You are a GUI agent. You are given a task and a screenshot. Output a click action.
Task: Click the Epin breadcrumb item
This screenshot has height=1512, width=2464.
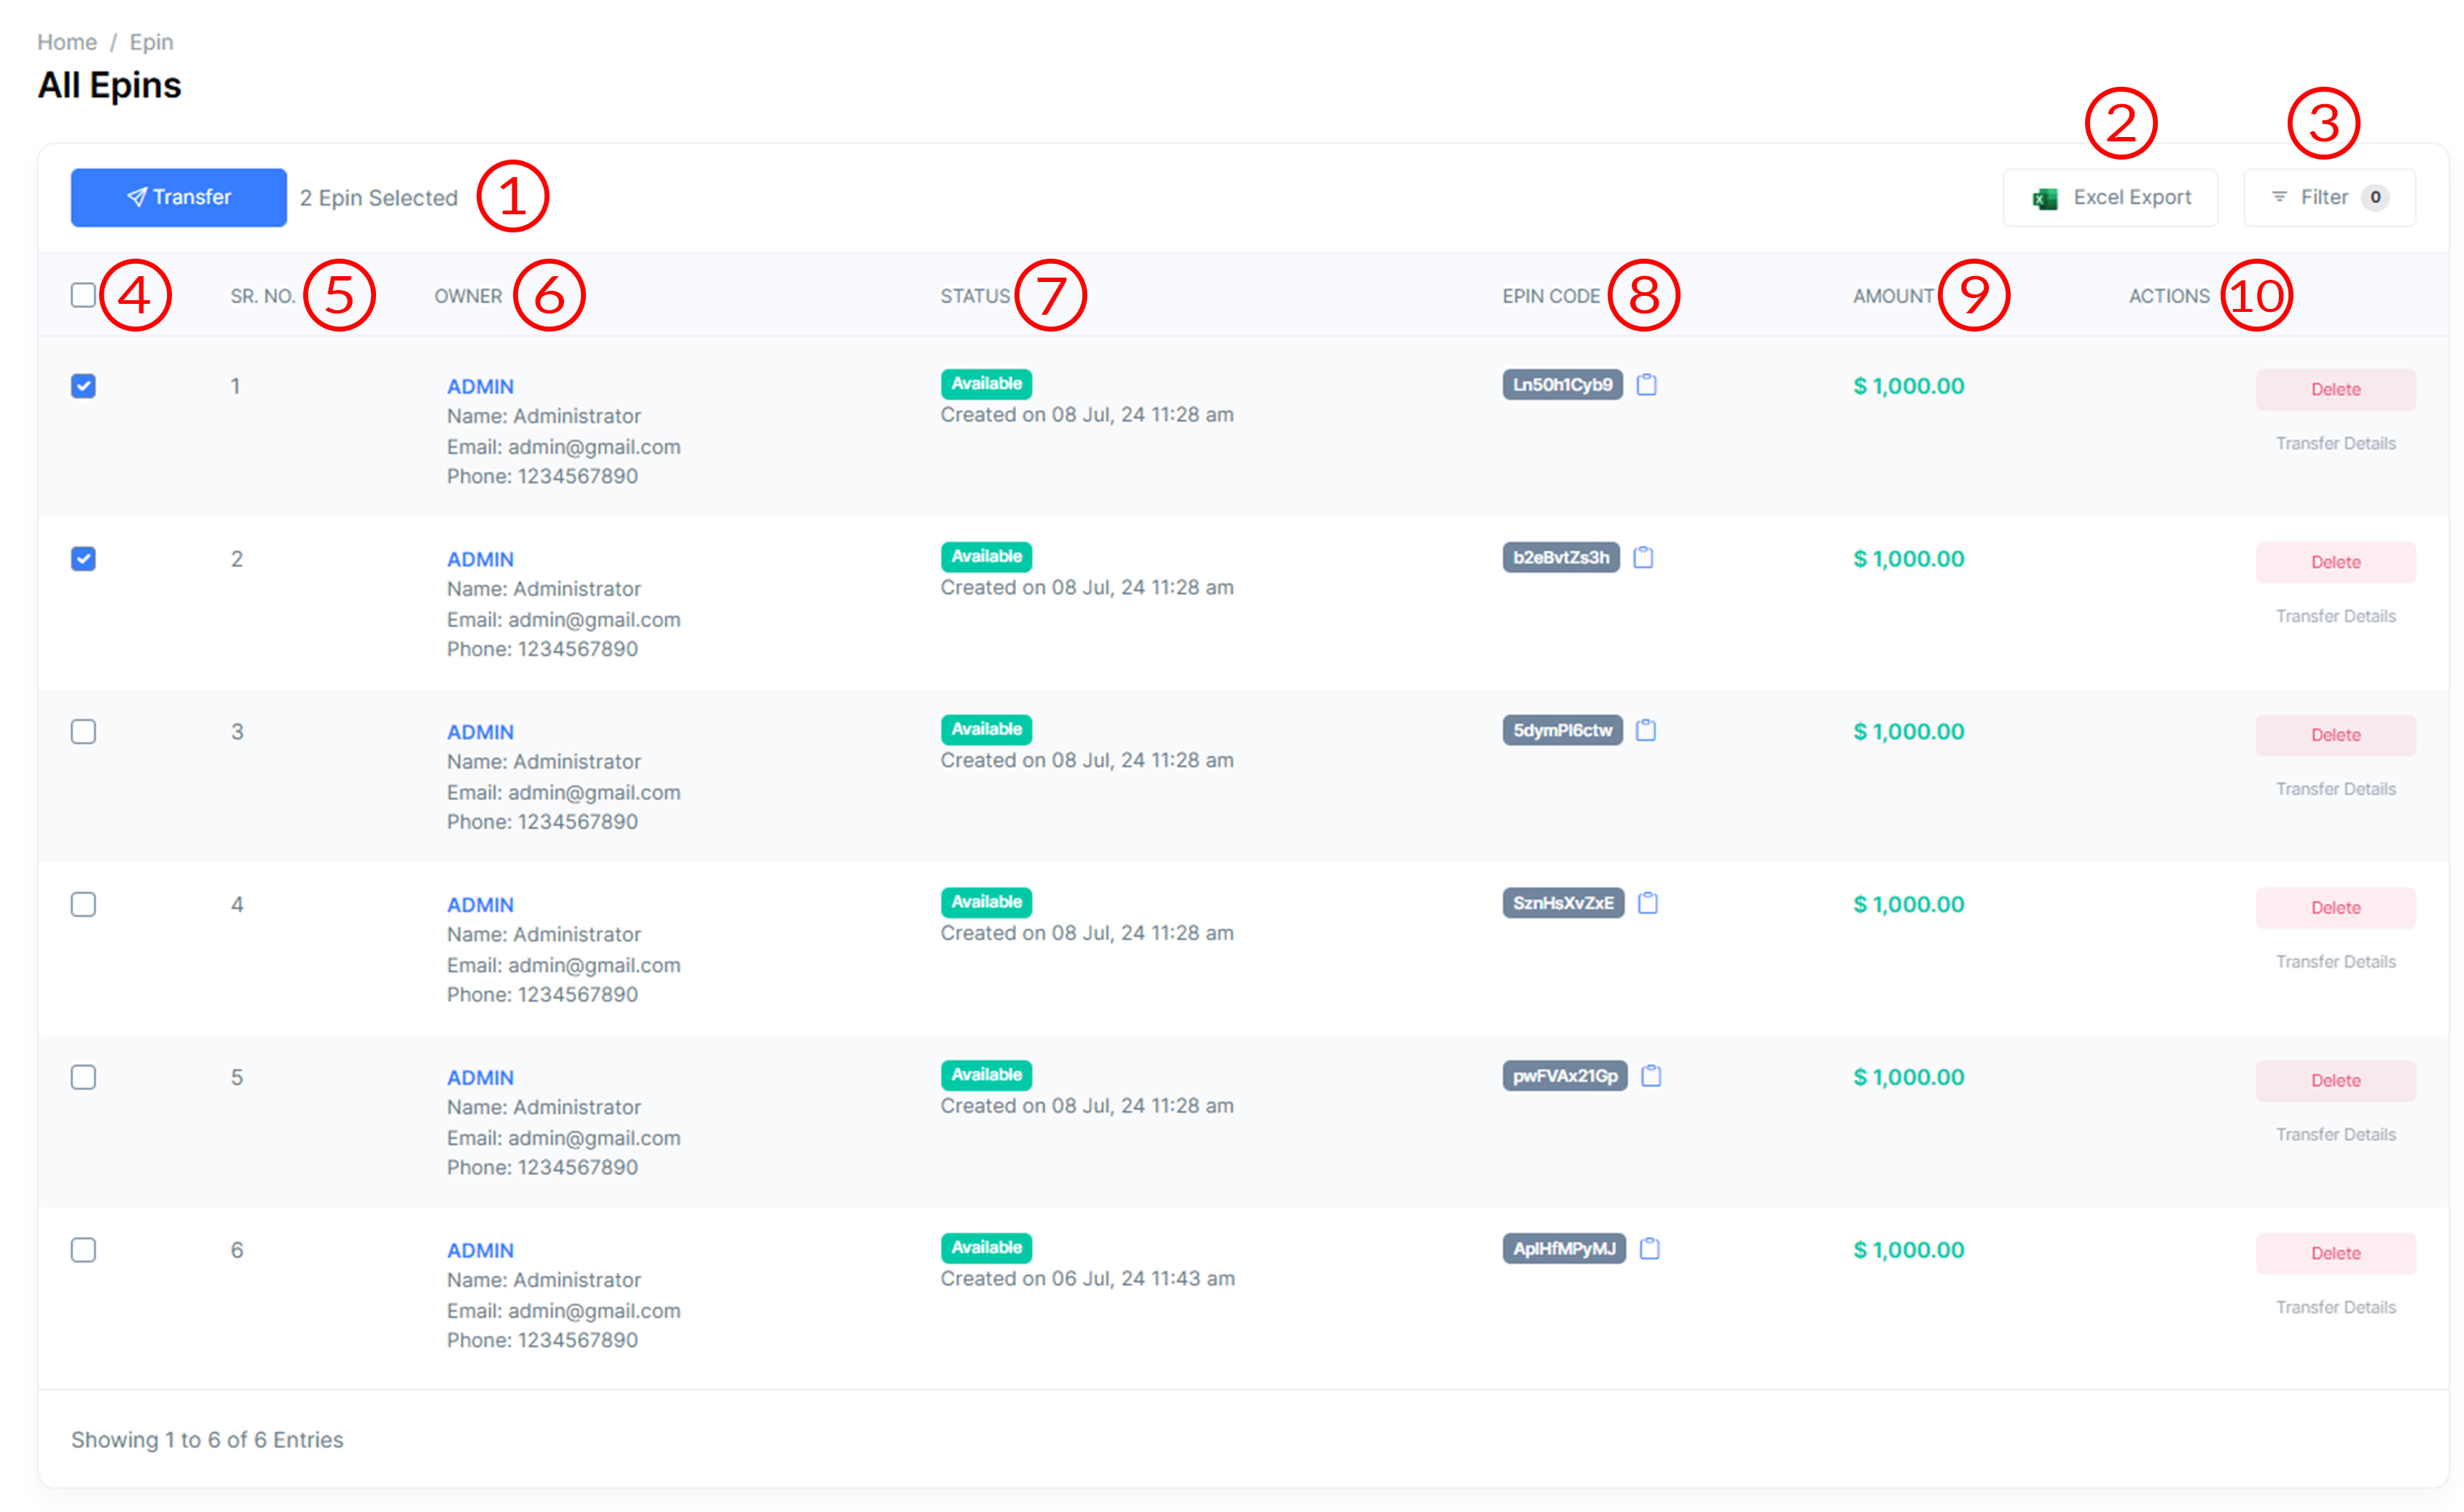(x=151, y=42)
